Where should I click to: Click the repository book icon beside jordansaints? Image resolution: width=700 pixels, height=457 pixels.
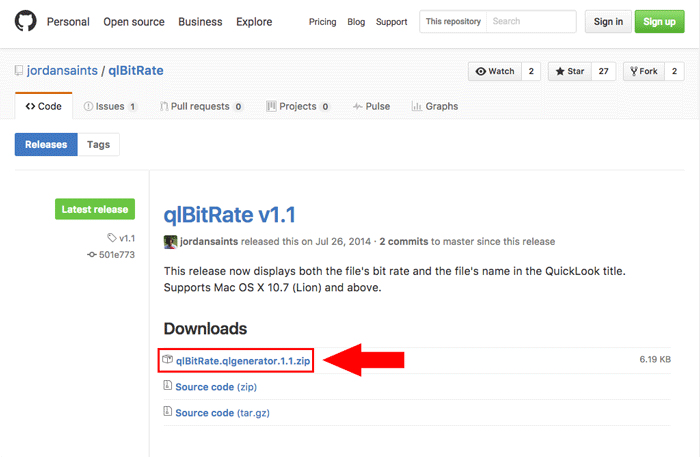19,71
